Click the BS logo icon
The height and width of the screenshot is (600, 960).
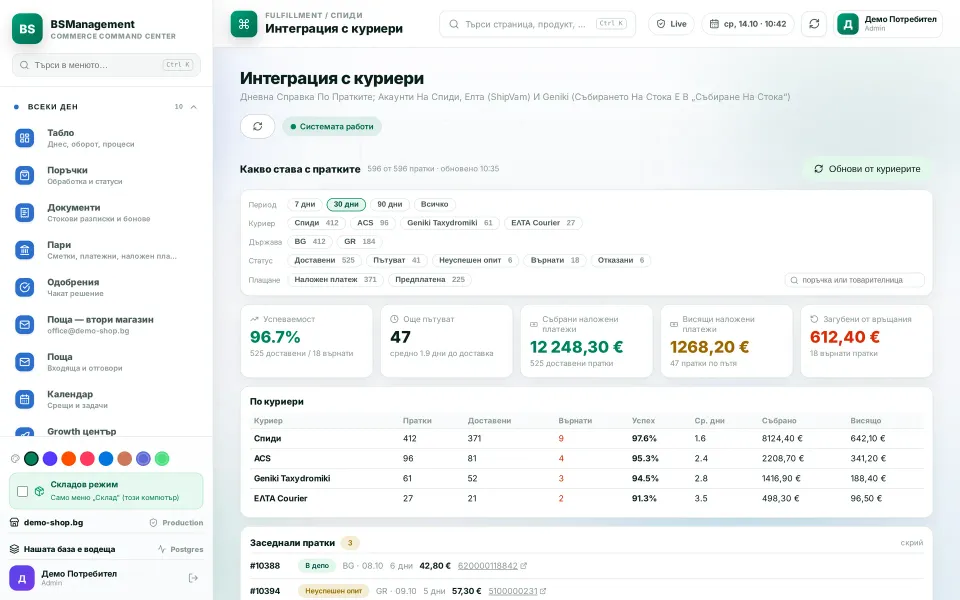[27, 29]
